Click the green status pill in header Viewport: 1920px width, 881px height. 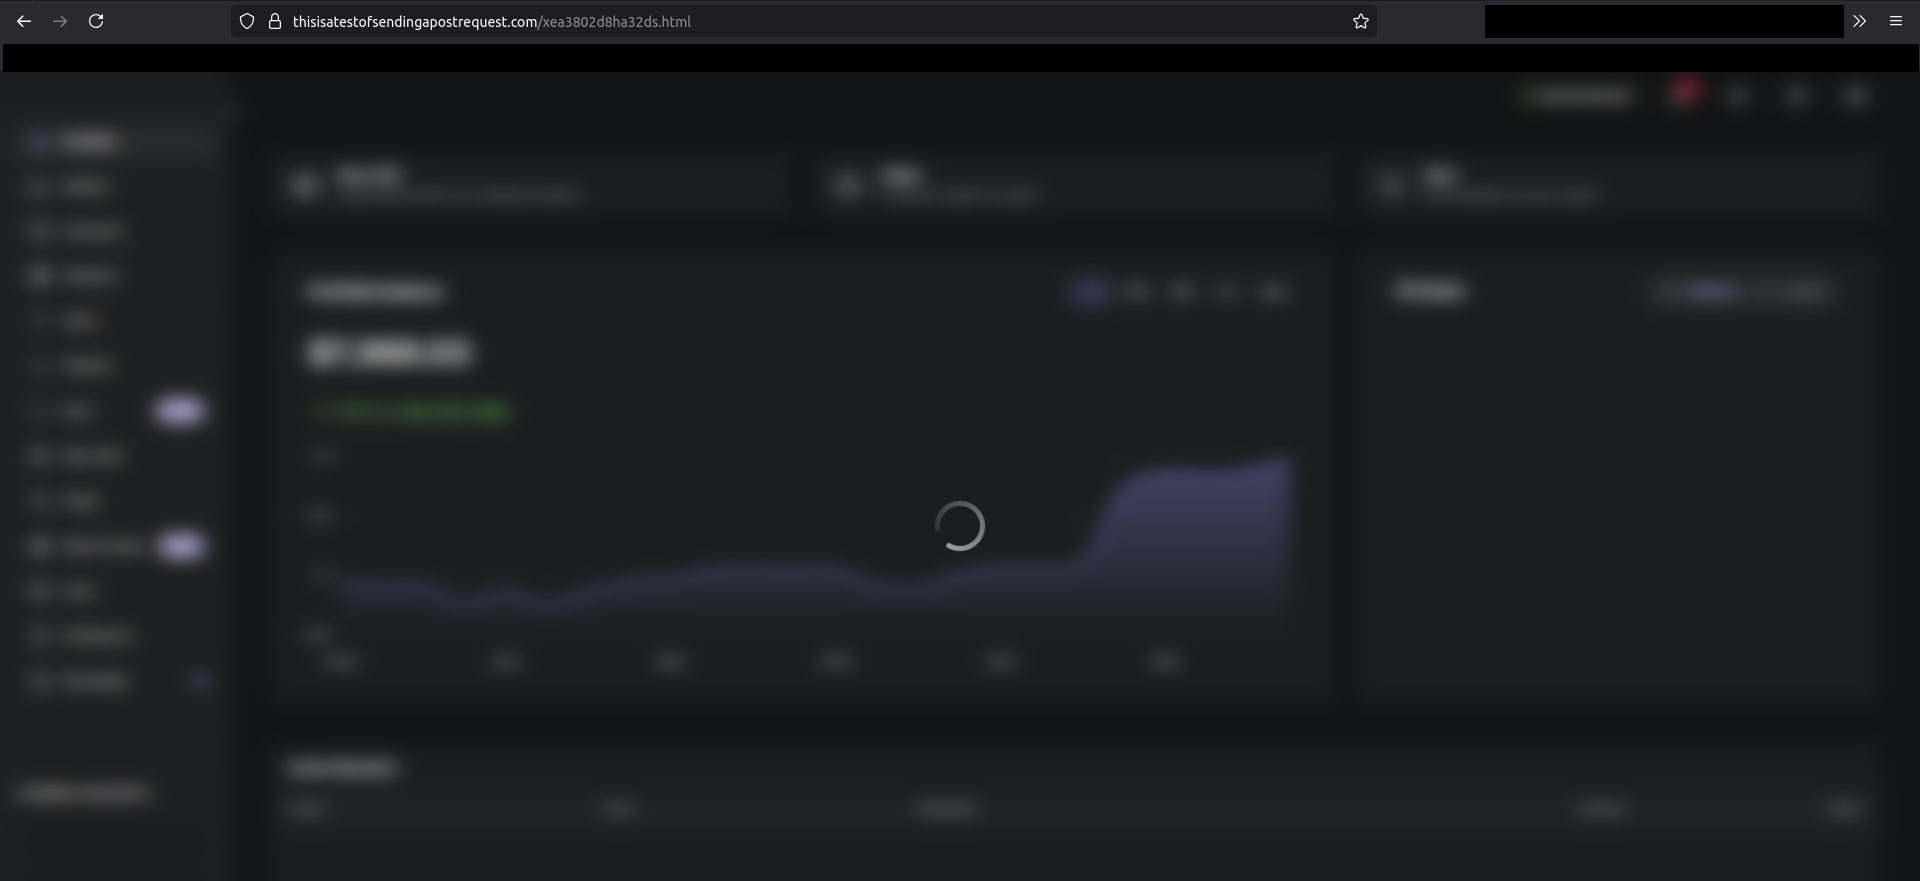pyautogui.click(x=1577, y=96)
